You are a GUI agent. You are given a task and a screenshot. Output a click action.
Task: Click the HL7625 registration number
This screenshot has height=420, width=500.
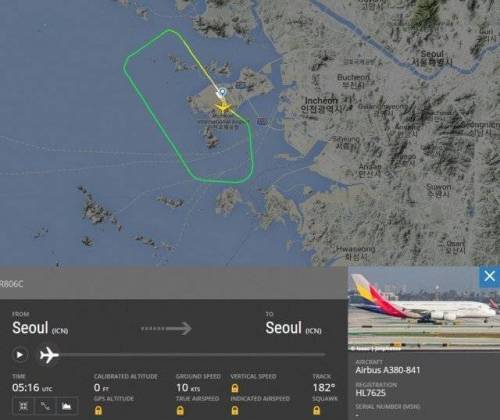[371, 393]
